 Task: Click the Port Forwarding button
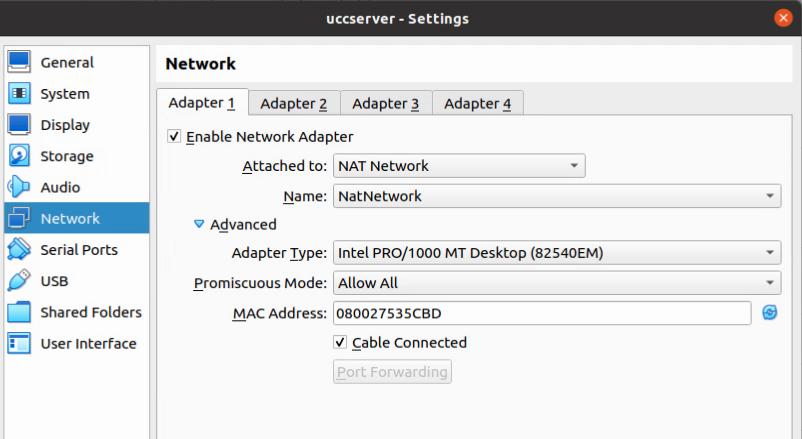(392, 372)
